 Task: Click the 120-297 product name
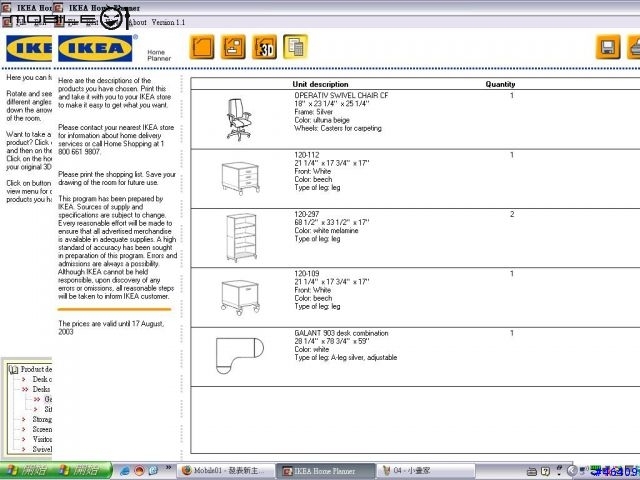(x=307, y=214)
